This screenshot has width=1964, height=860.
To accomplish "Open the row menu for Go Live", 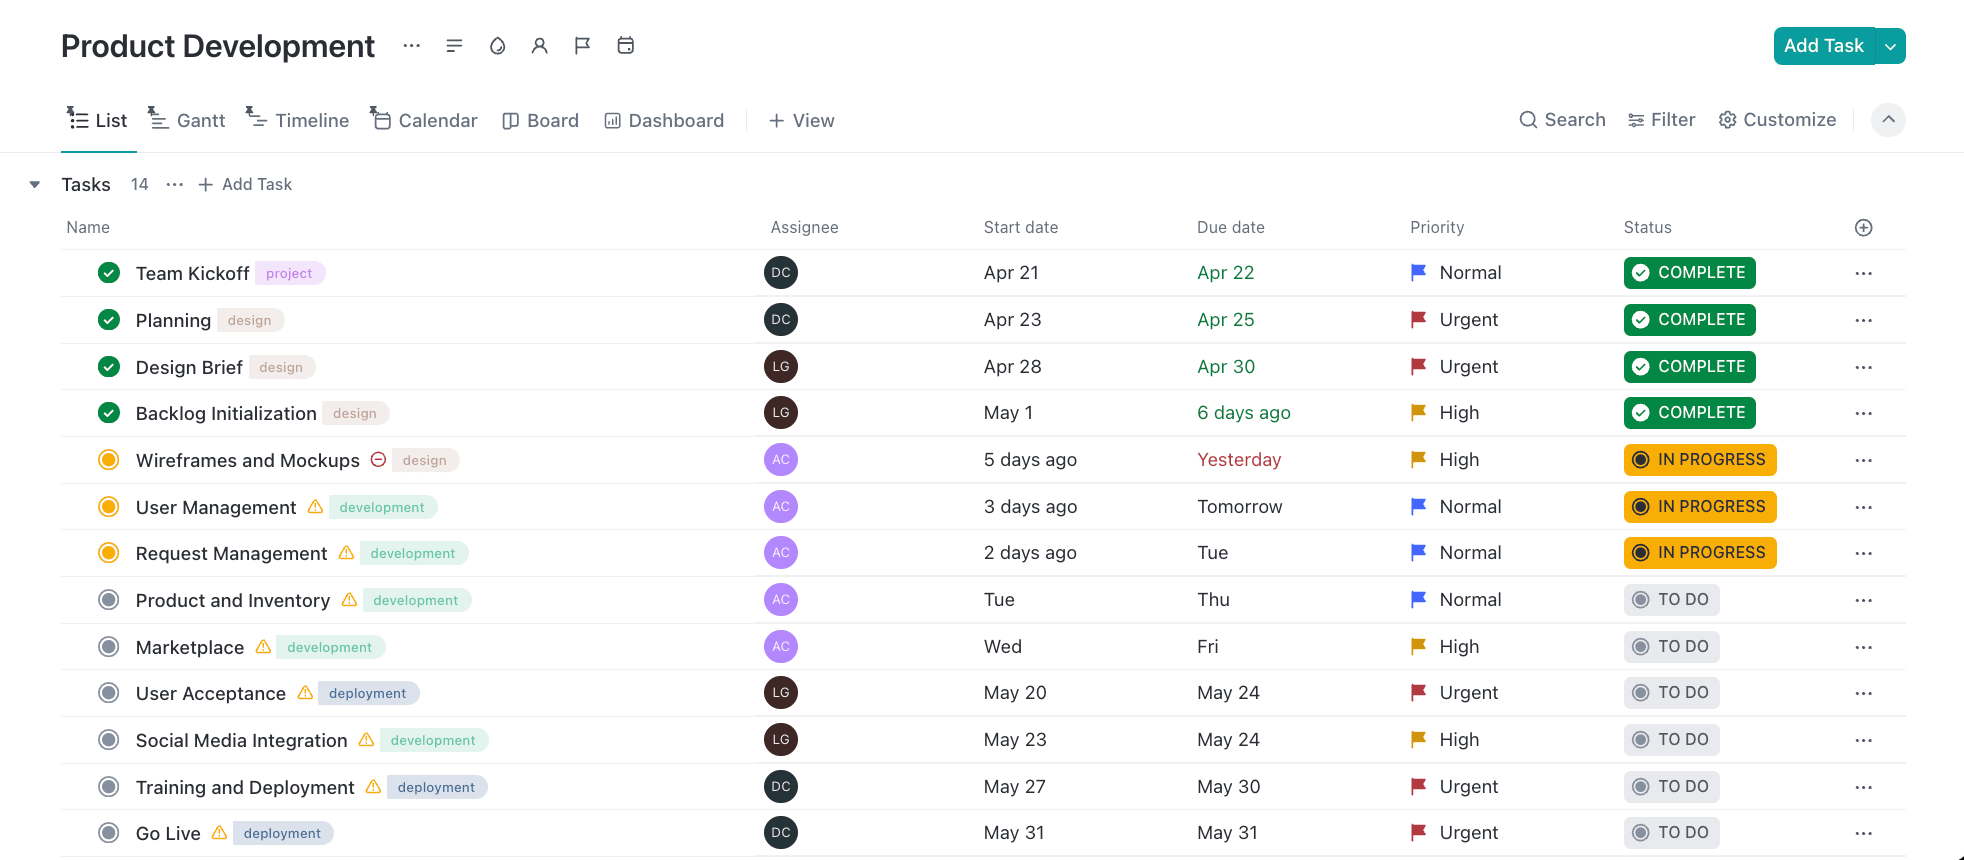I will click(x=1863, y=834).
